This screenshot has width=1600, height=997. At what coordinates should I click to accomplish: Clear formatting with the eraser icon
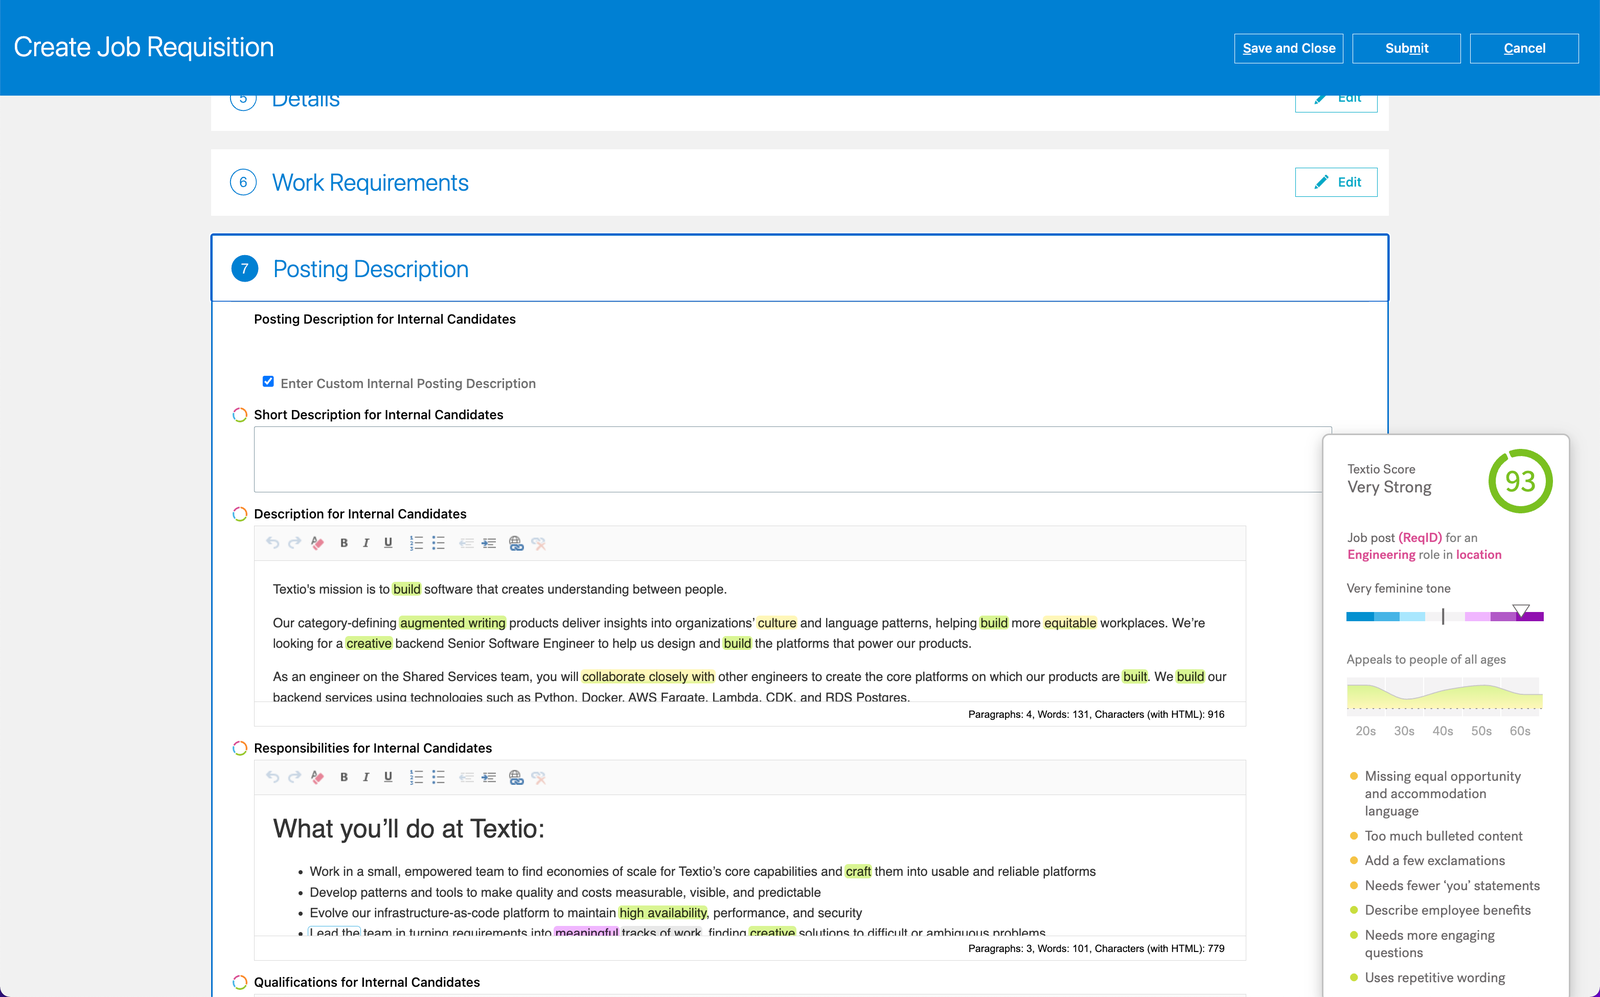[317, 543]
